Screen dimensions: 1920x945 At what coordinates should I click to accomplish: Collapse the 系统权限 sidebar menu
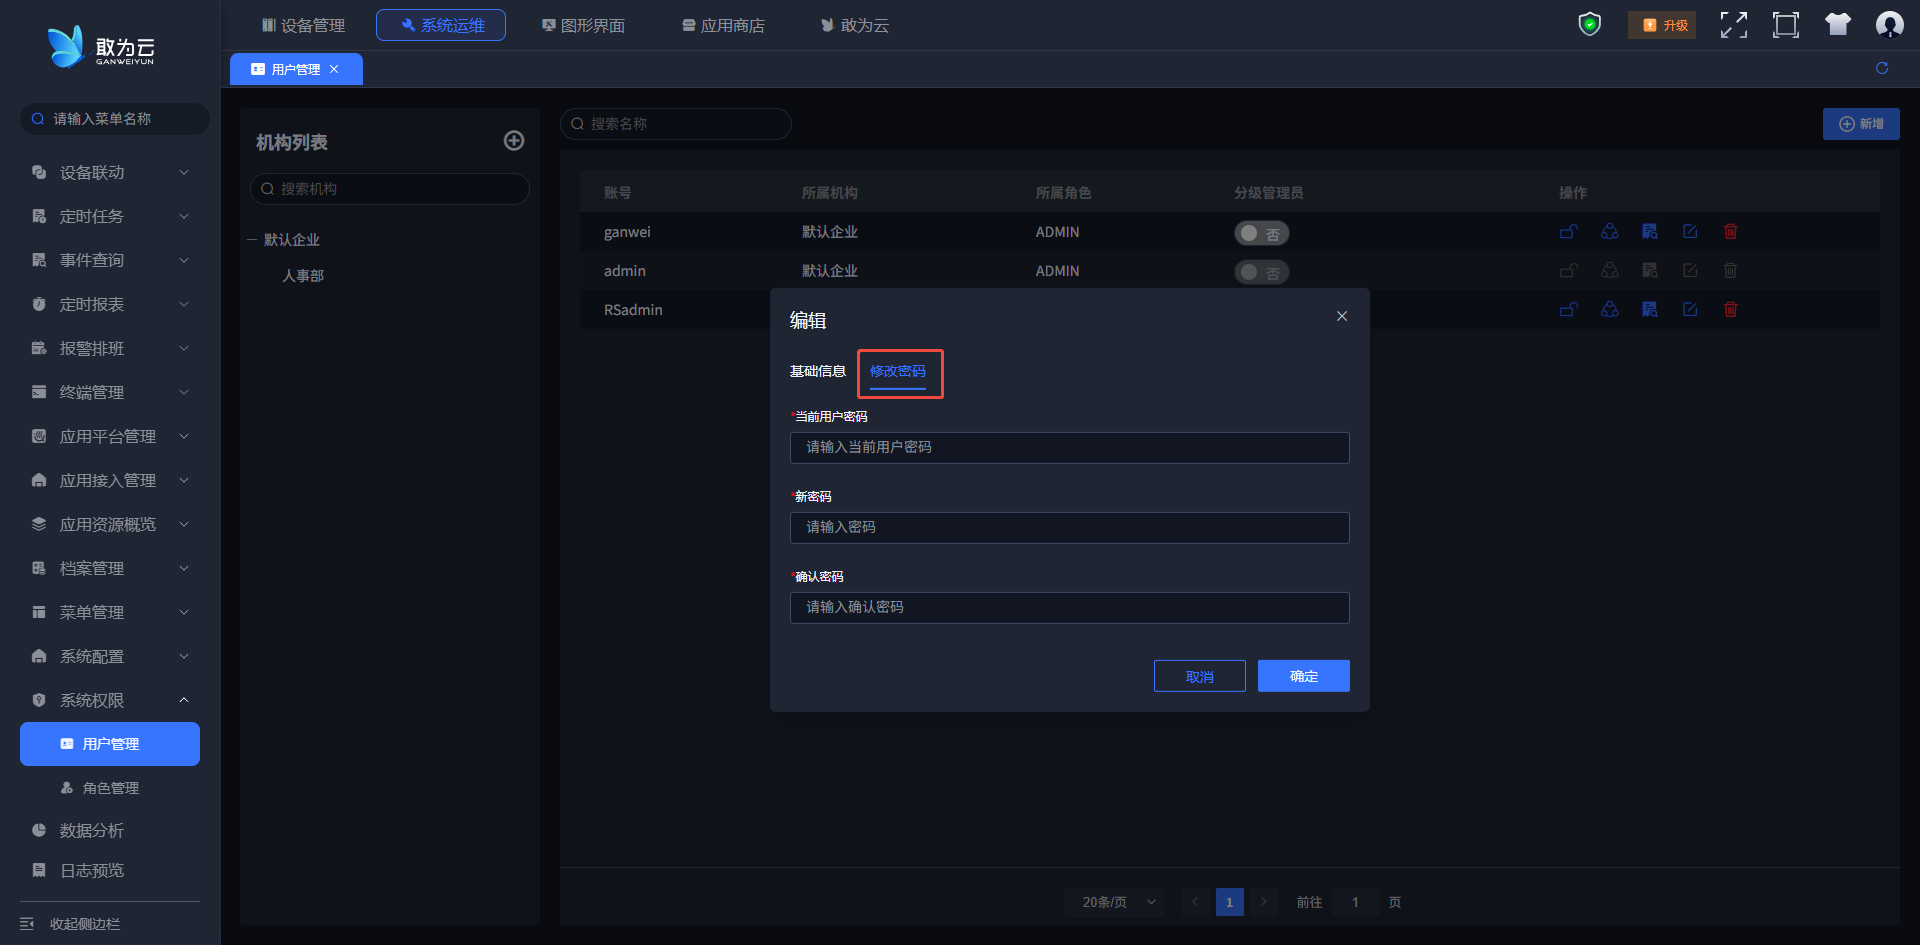[110, 701]
